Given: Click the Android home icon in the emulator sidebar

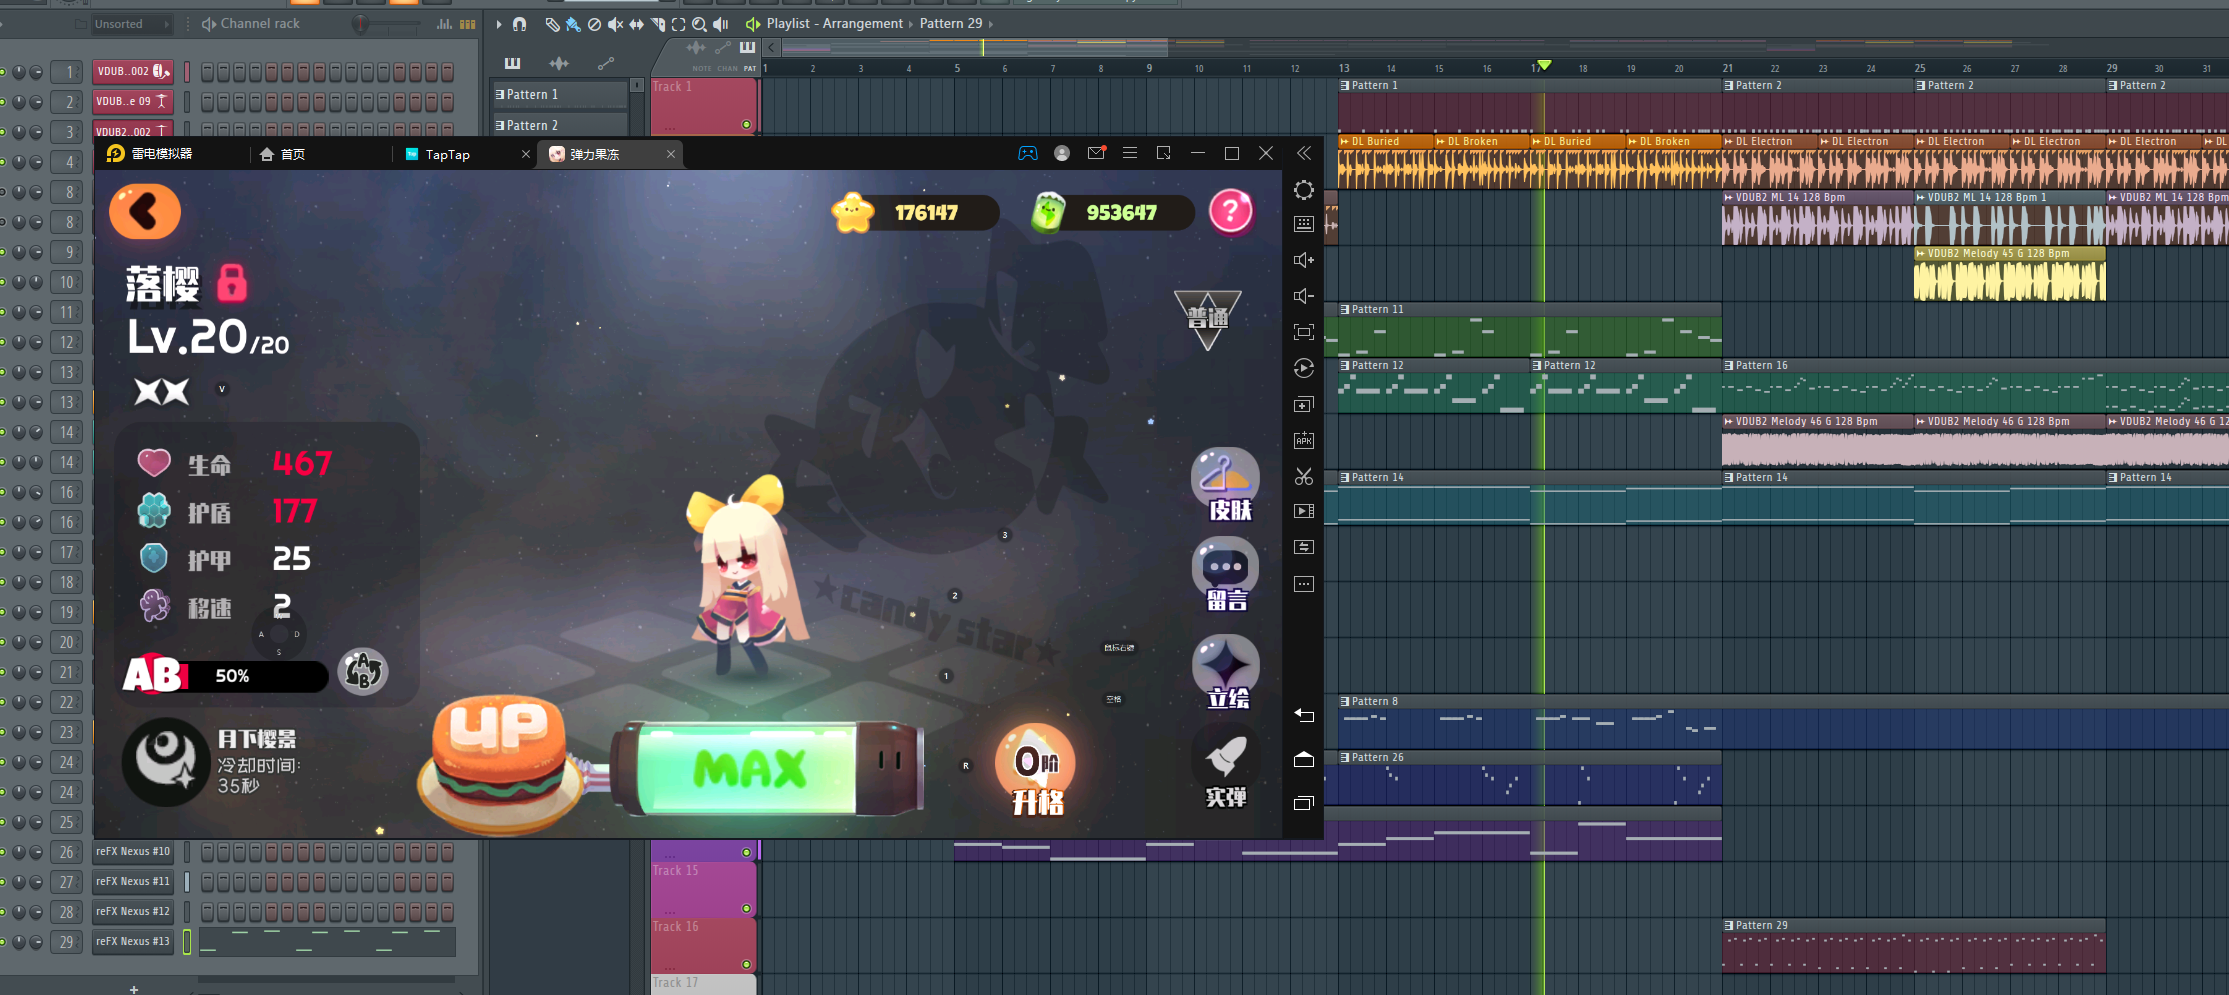Looking at the screenshot, I should (1304, 760).
